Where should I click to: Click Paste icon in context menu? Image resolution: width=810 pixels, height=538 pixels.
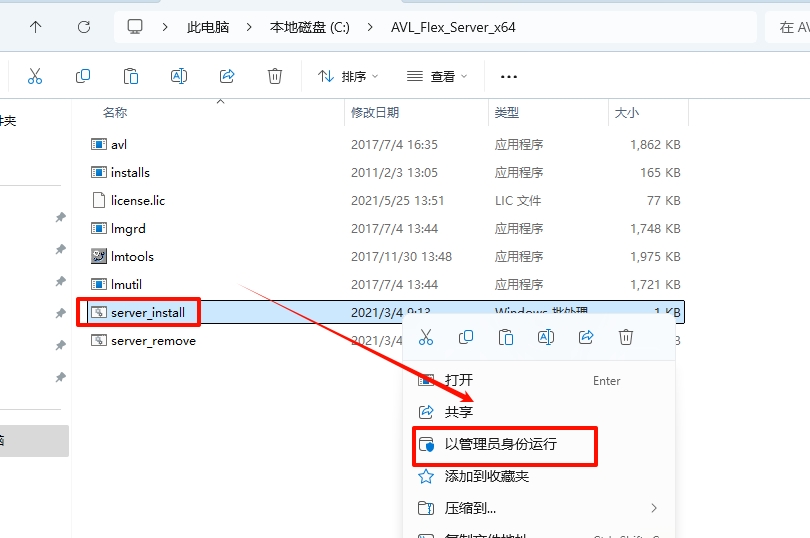tap(506, 337)
